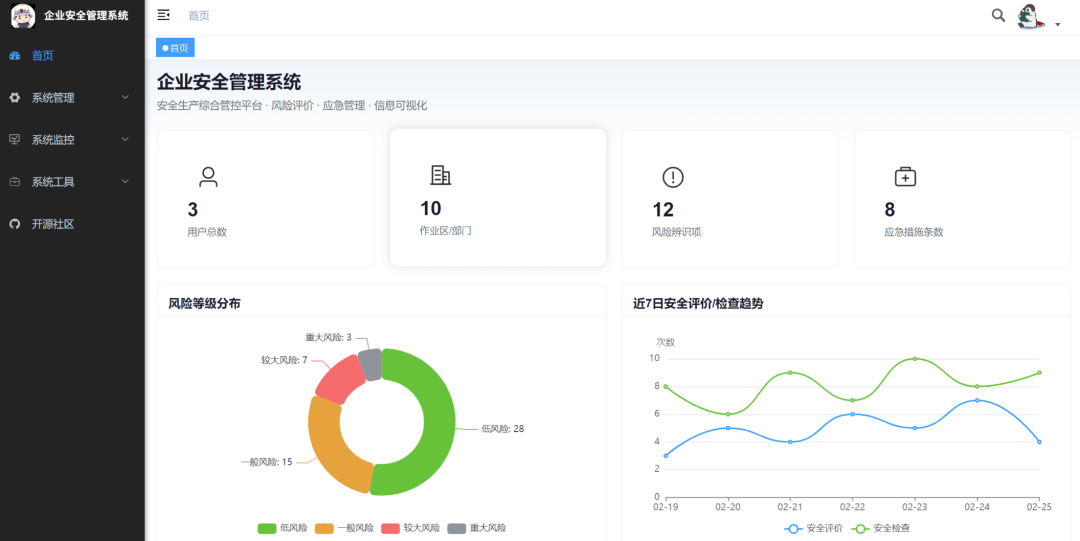This screenshot has width=1080, height=541.
Task: Click the system logo avatar in sidebar
Action: click(x=23, y=15)
